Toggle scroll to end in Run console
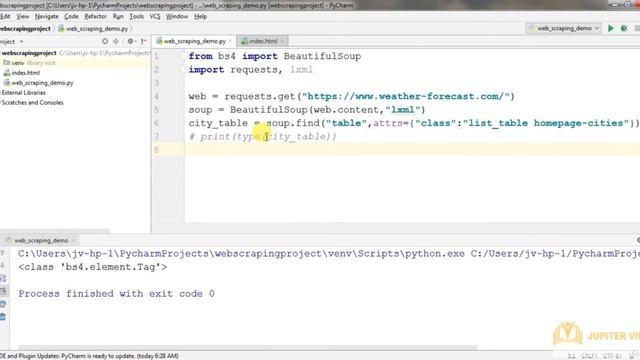640x360 pixels. click(x=3, y=291)
